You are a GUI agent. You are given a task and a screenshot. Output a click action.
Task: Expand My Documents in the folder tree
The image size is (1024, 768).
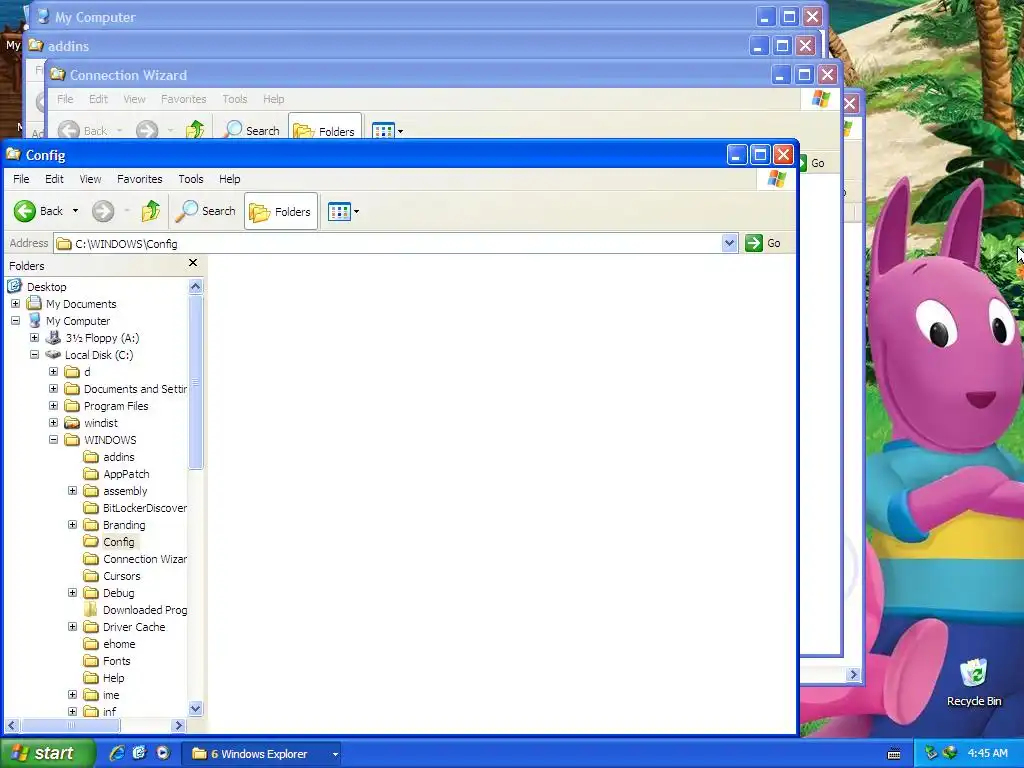(x=16, y=304)
